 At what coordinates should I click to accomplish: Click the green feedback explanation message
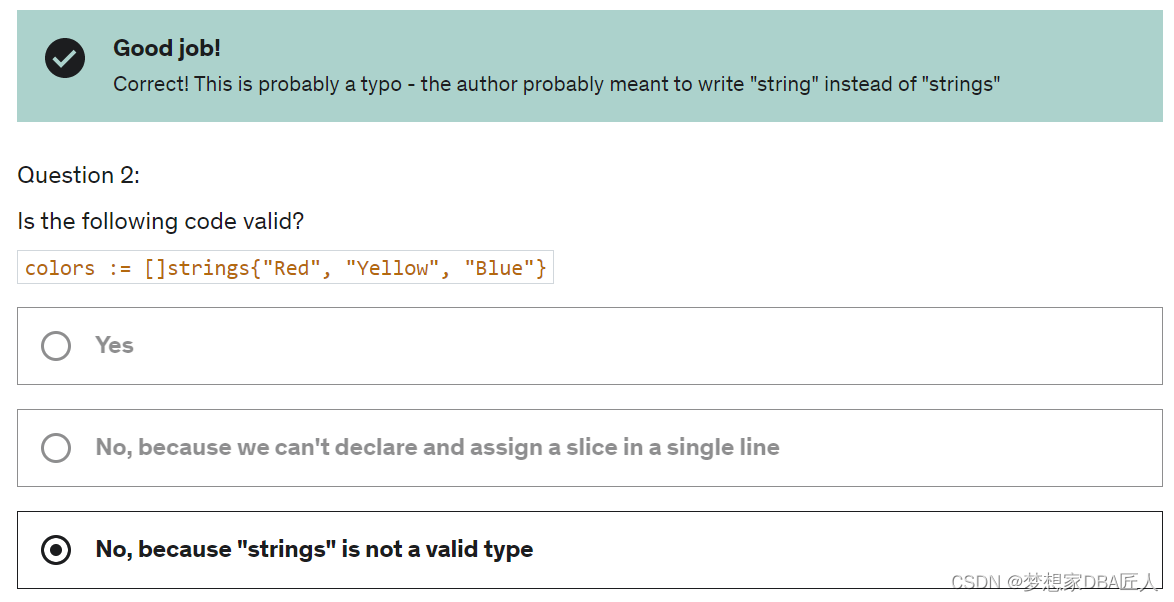556,84
